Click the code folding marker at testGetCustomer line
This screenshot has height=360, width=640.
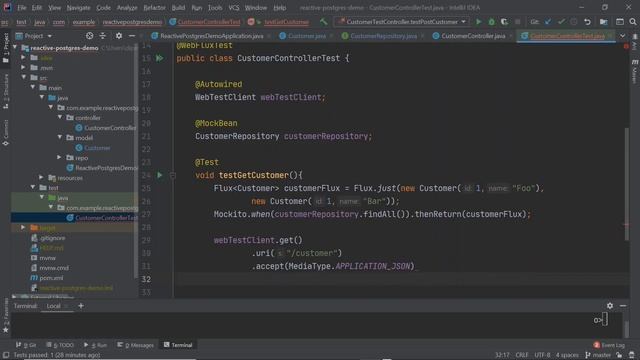point(173,176)
